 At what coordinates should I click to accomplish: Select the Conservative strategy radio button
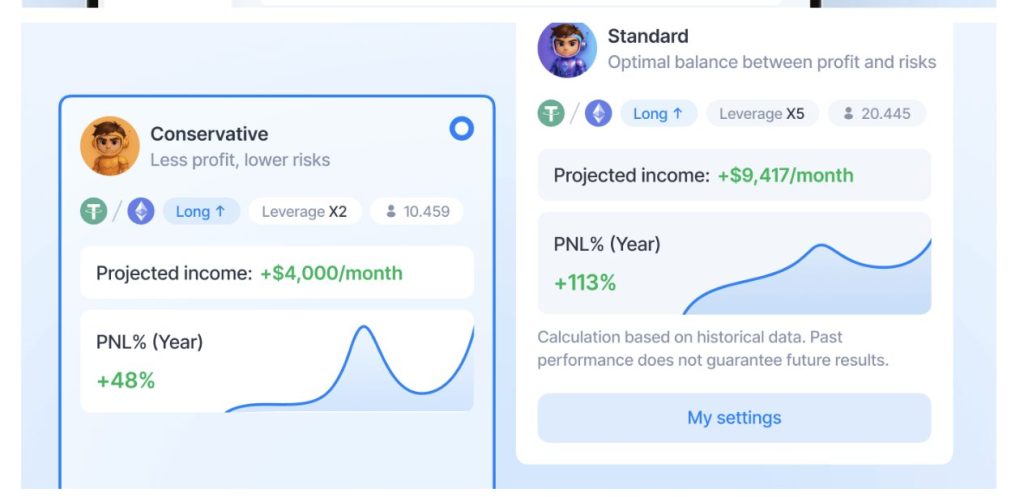[x=461, y=129]
